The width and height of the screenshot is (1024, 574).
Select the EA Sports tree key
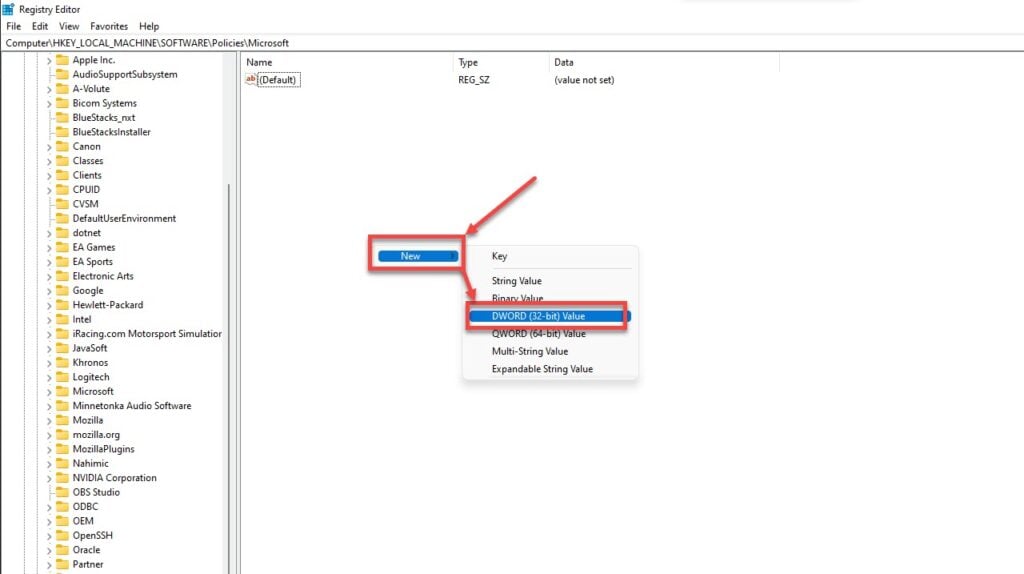pos(93,262)
